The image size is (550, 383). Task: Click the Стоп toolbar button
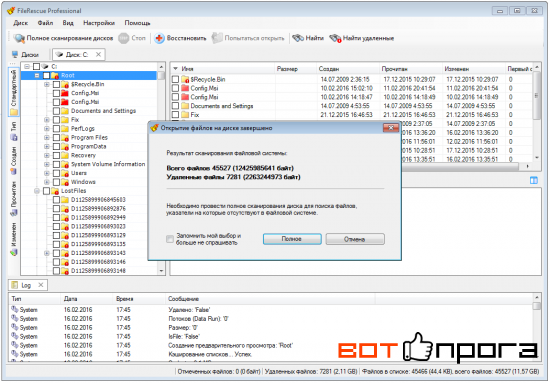132,38
